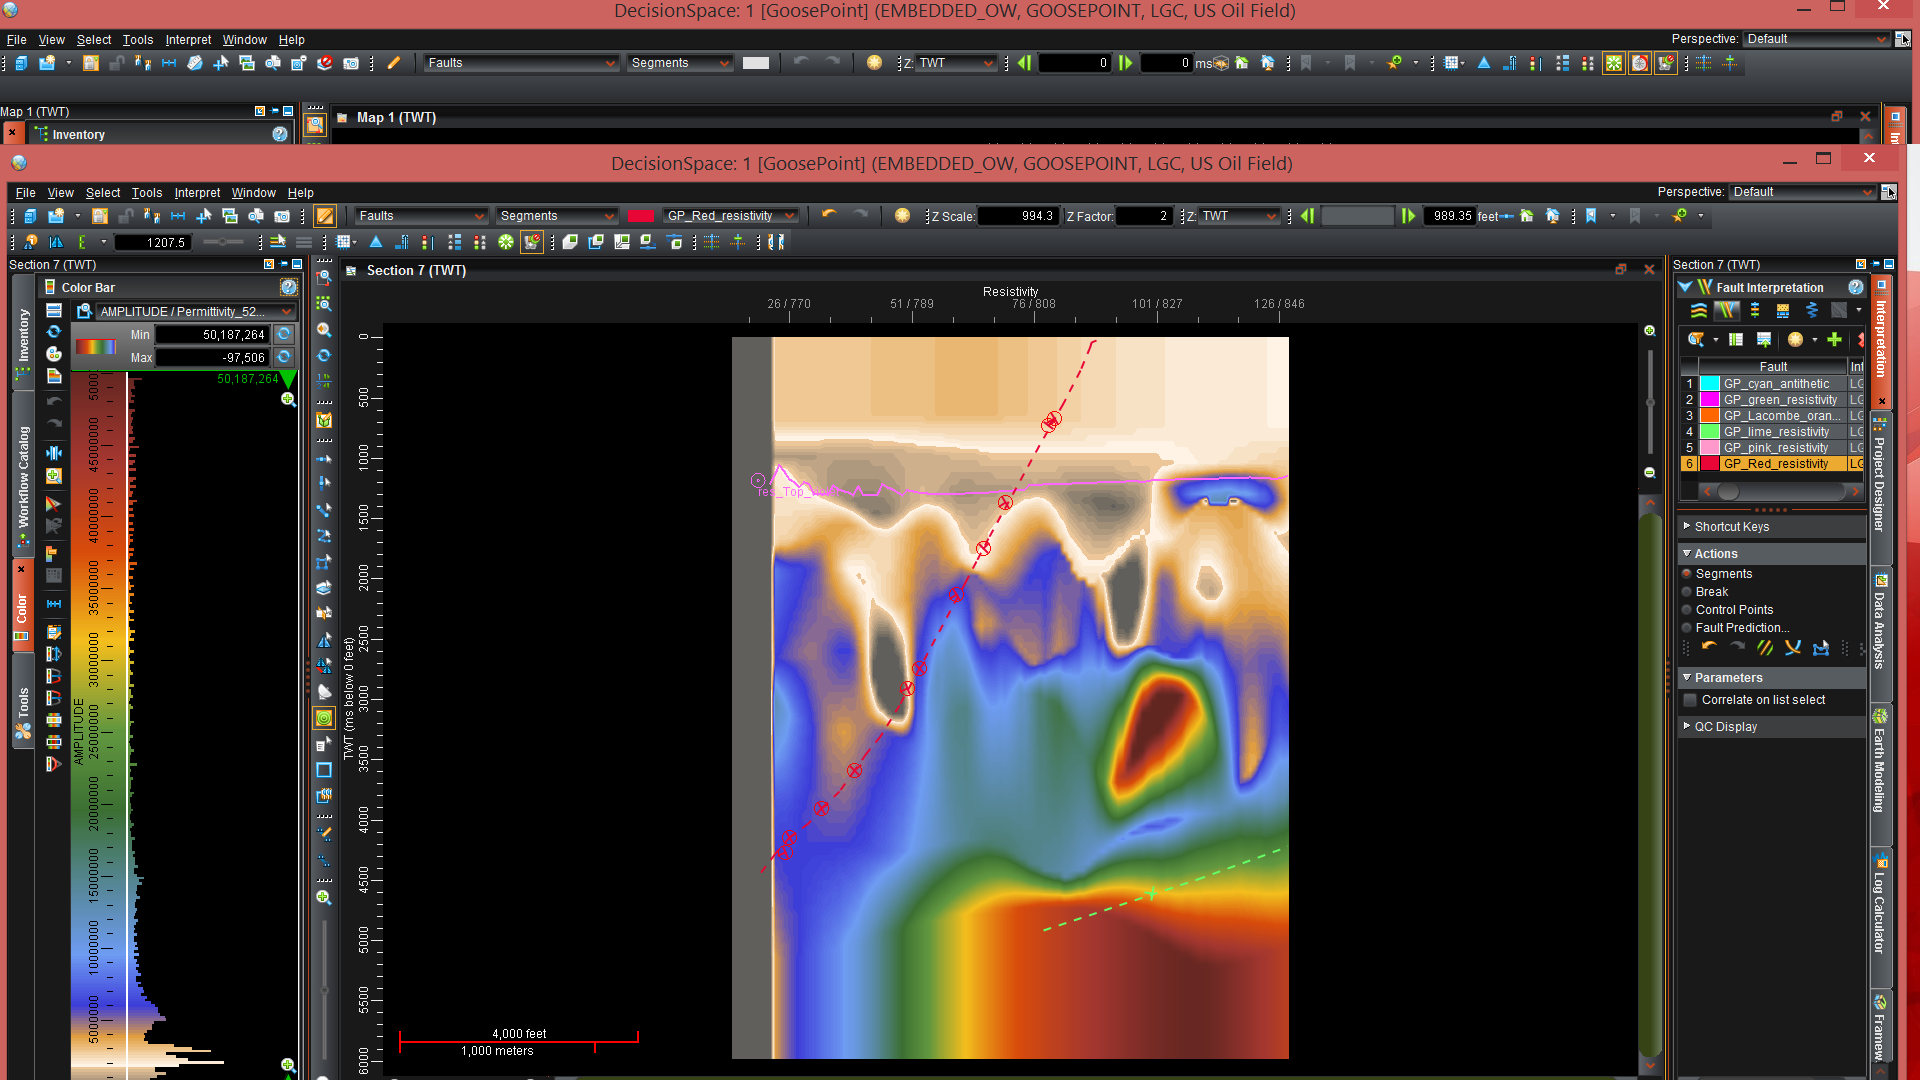Select GP_Lacombe_oran fault row
Viewport: 1920px width, 1080px height.
[1772, 416]
